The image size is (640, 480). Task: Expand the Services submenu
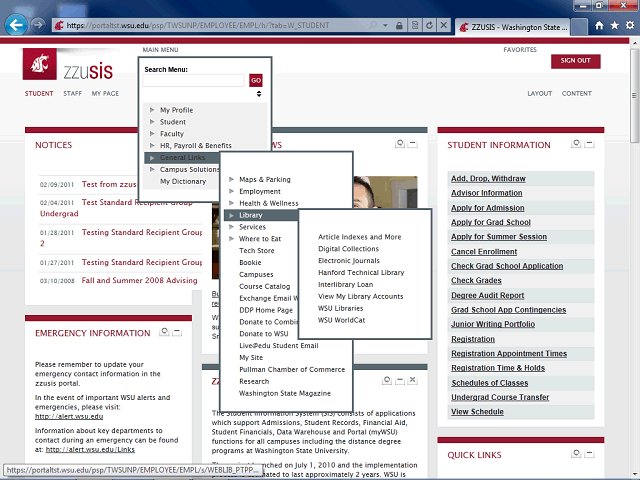click(231, 227)
